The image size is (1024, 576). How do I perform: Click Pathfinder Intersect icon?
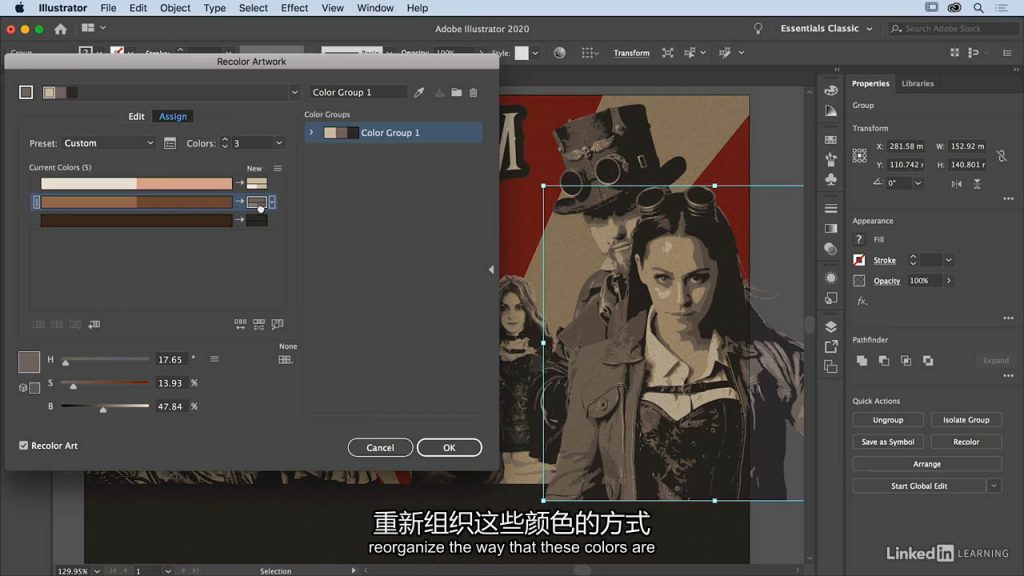point(906,360)
